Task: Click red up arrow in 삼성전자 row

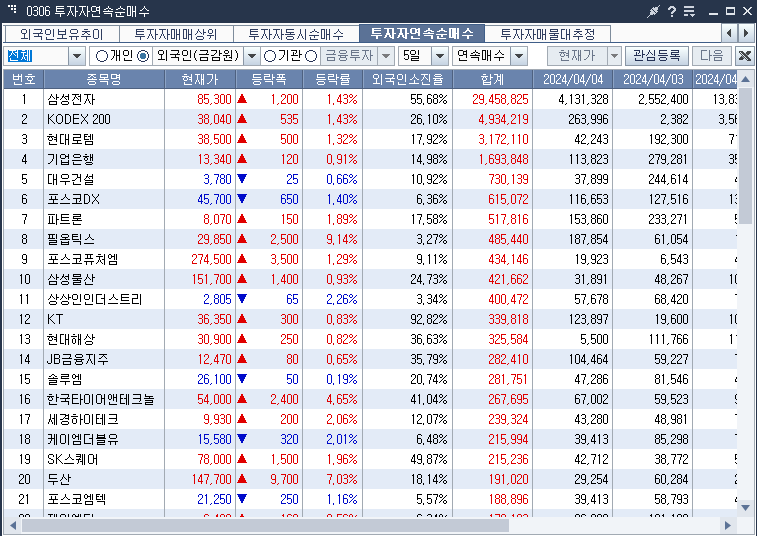Action: point(242,99)
